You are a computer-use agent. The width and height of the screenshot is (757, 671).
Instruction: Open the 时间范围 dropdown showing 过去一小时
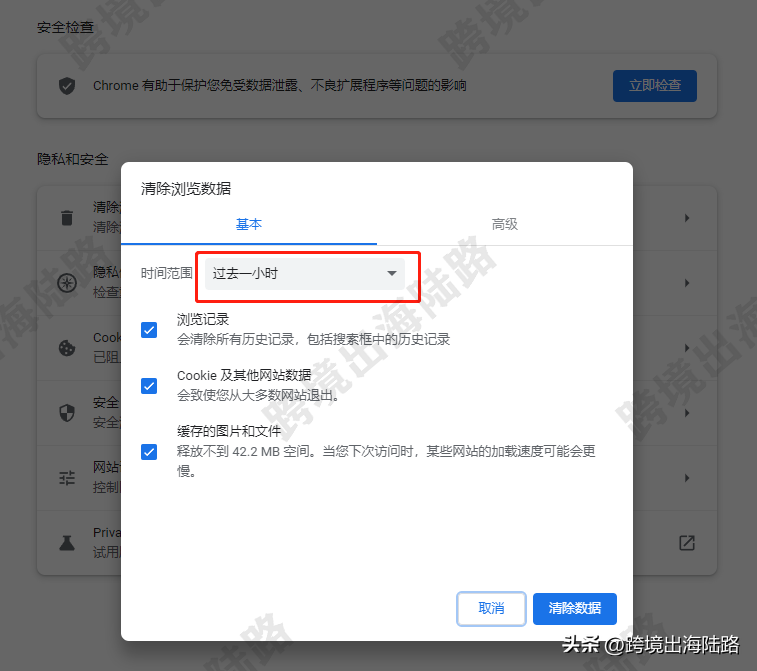[305, 274]
